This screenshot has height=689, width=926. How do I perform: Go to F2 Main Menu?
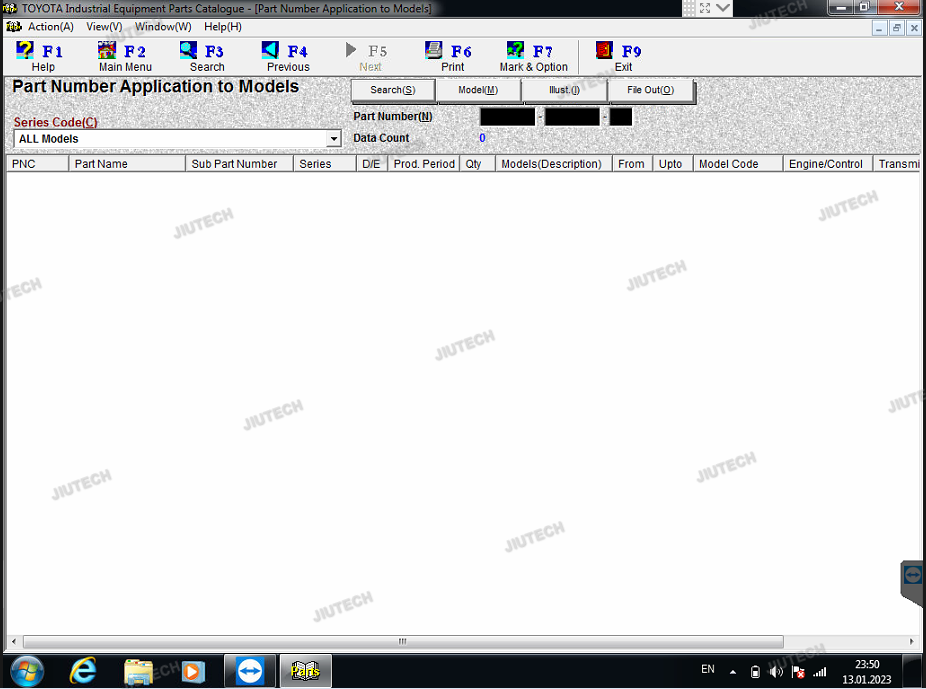[125, 57]
